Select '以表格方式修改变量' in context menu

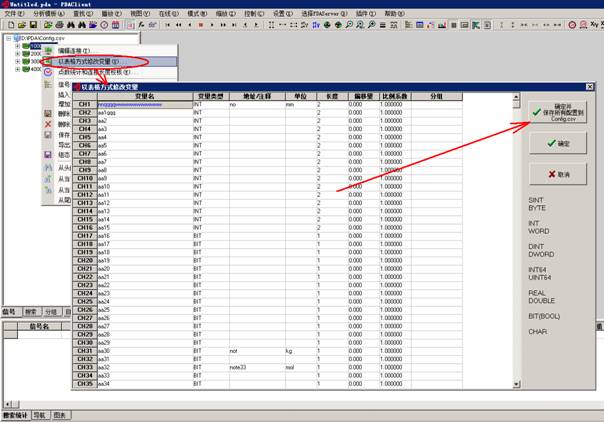pyautogui.click(x=87, y=61)
